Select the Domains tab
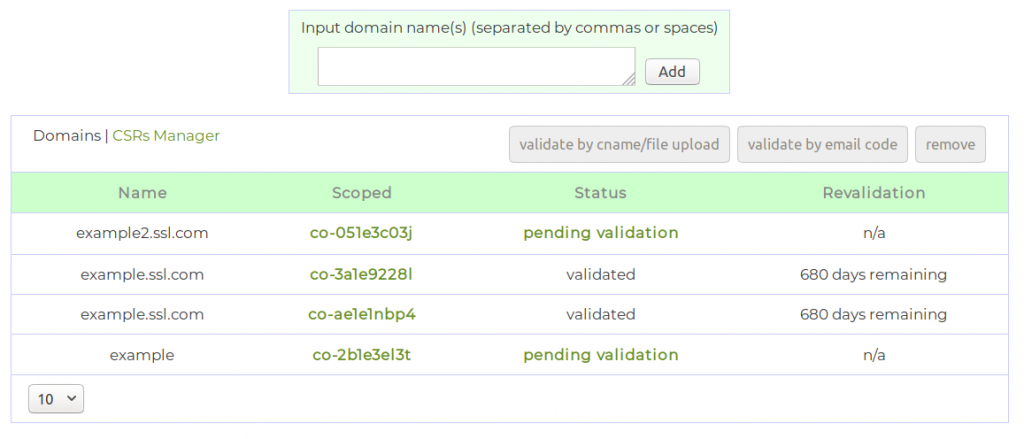Viewport: 1024px width, 439px height. click(66, 135)
